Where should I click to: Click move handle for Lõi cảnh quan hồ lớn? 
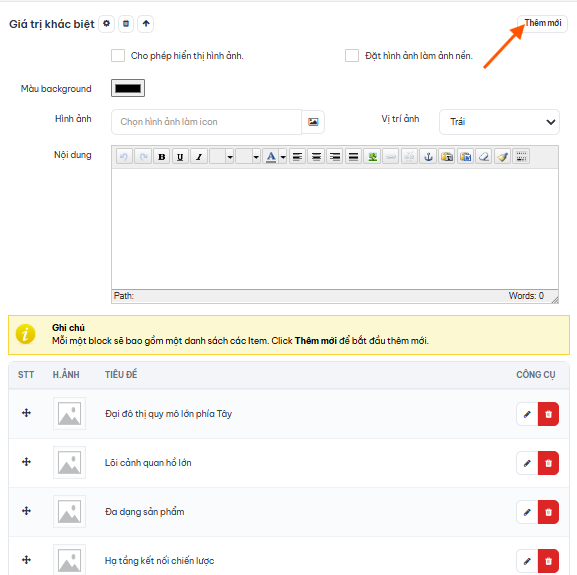(26, 462)
